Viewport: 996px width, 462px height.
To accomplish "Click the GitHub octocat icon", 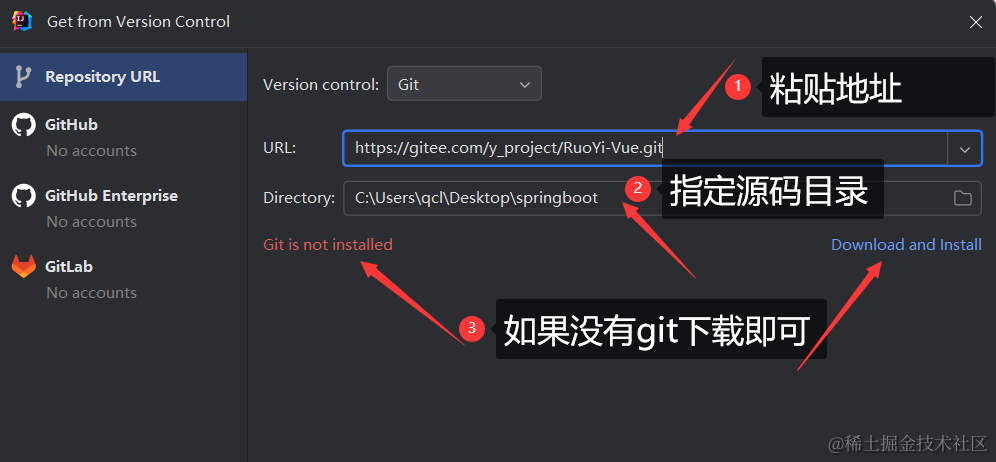I will tap(24, 125).
